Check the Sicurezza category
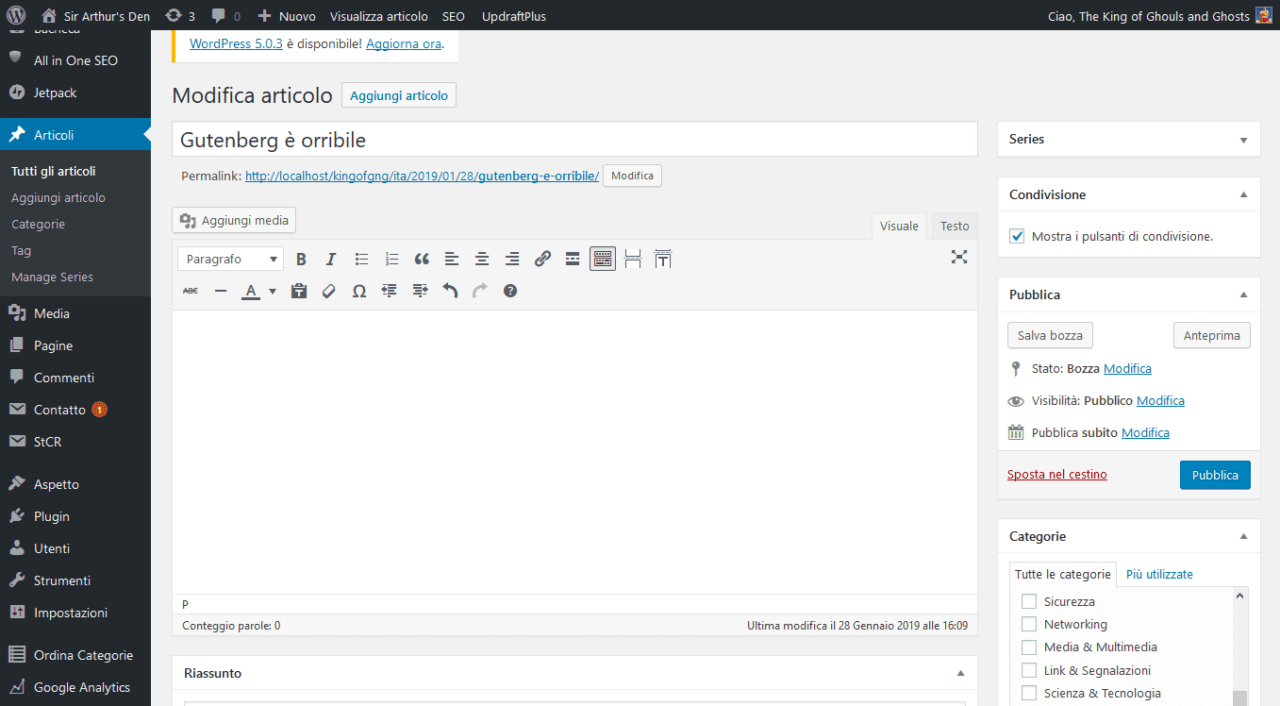1280x706 pixels. [1028, 602]
